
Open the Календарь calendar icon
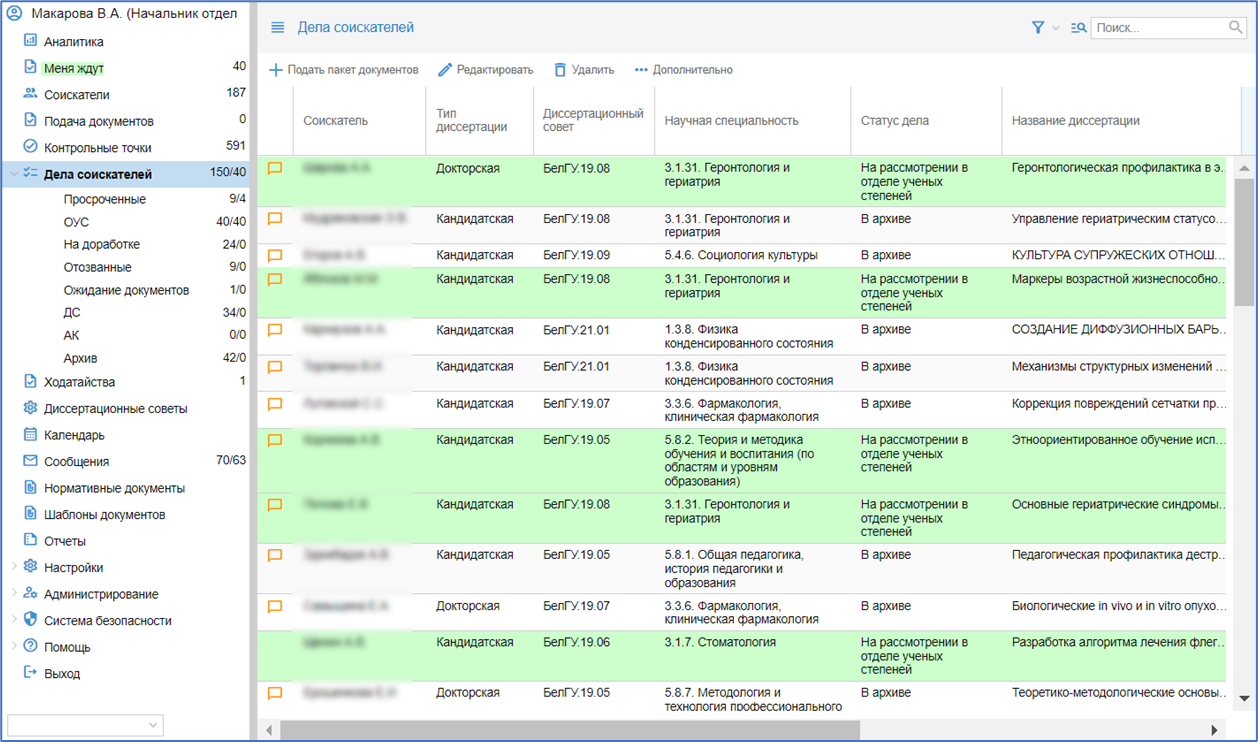click(30, 435)
